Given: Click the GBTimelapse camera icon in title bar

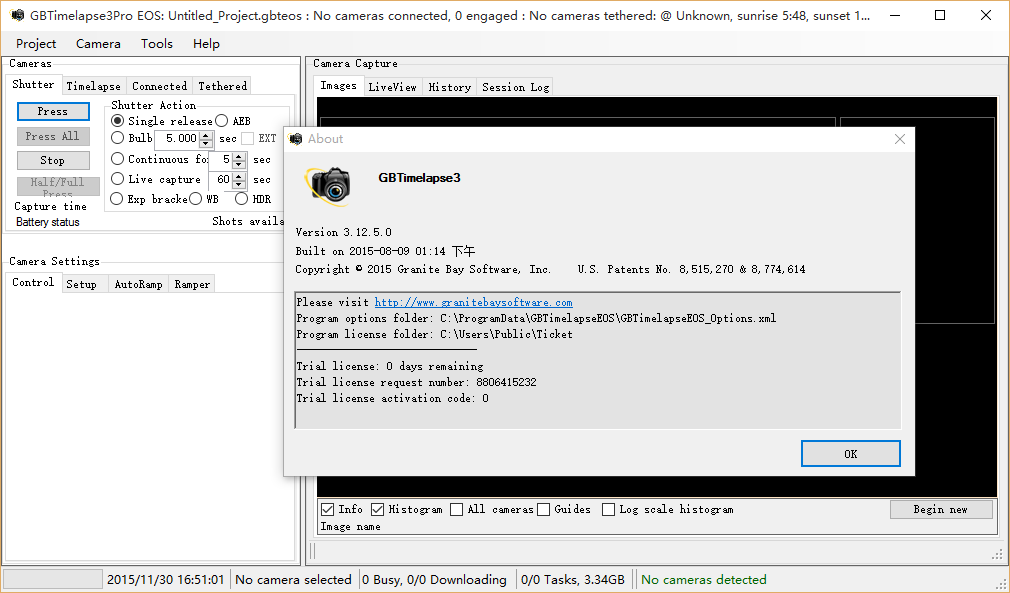Looking at the screenshot, I should click(17, 15).
